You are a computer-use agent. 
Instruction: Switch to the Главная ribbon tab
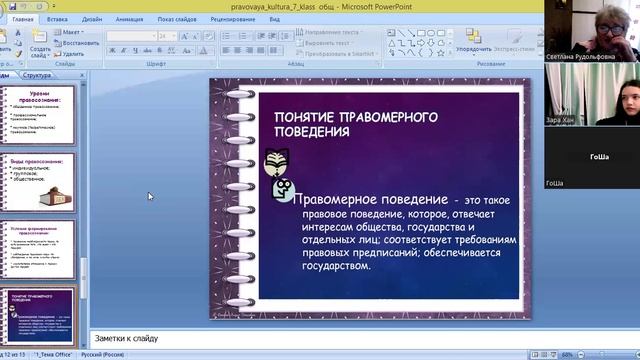point(23,19)
